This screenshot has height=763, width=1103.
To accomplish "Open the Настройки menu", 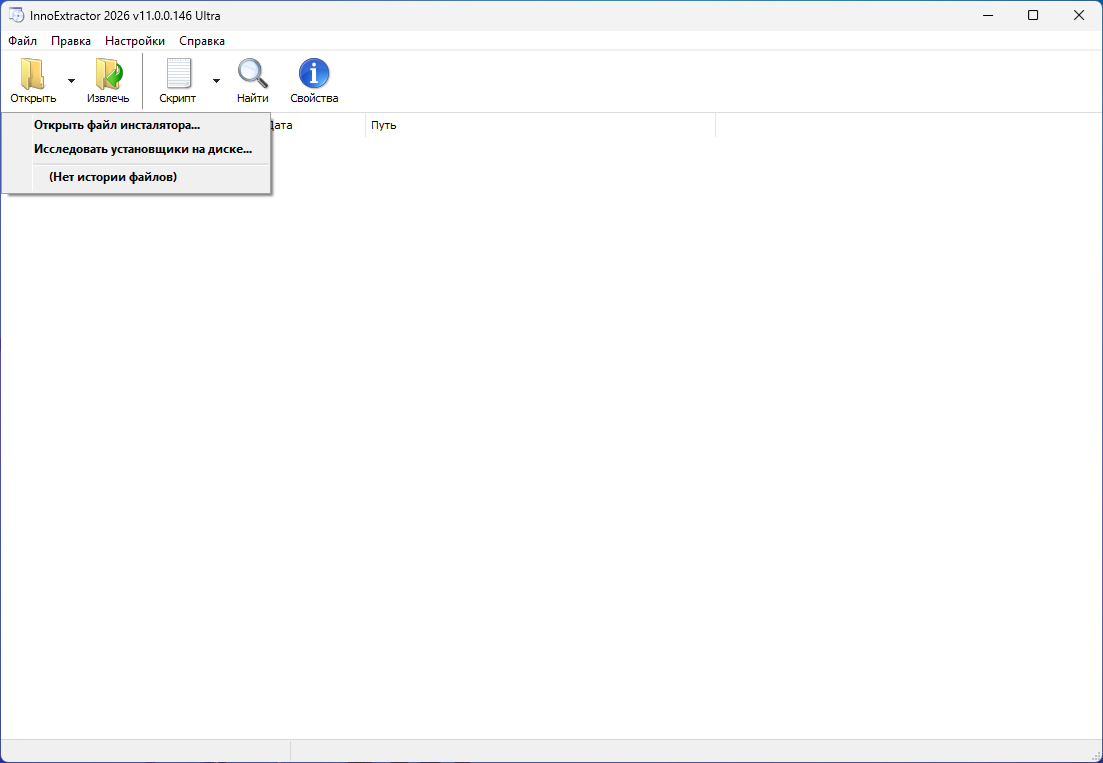I will 135,41.
